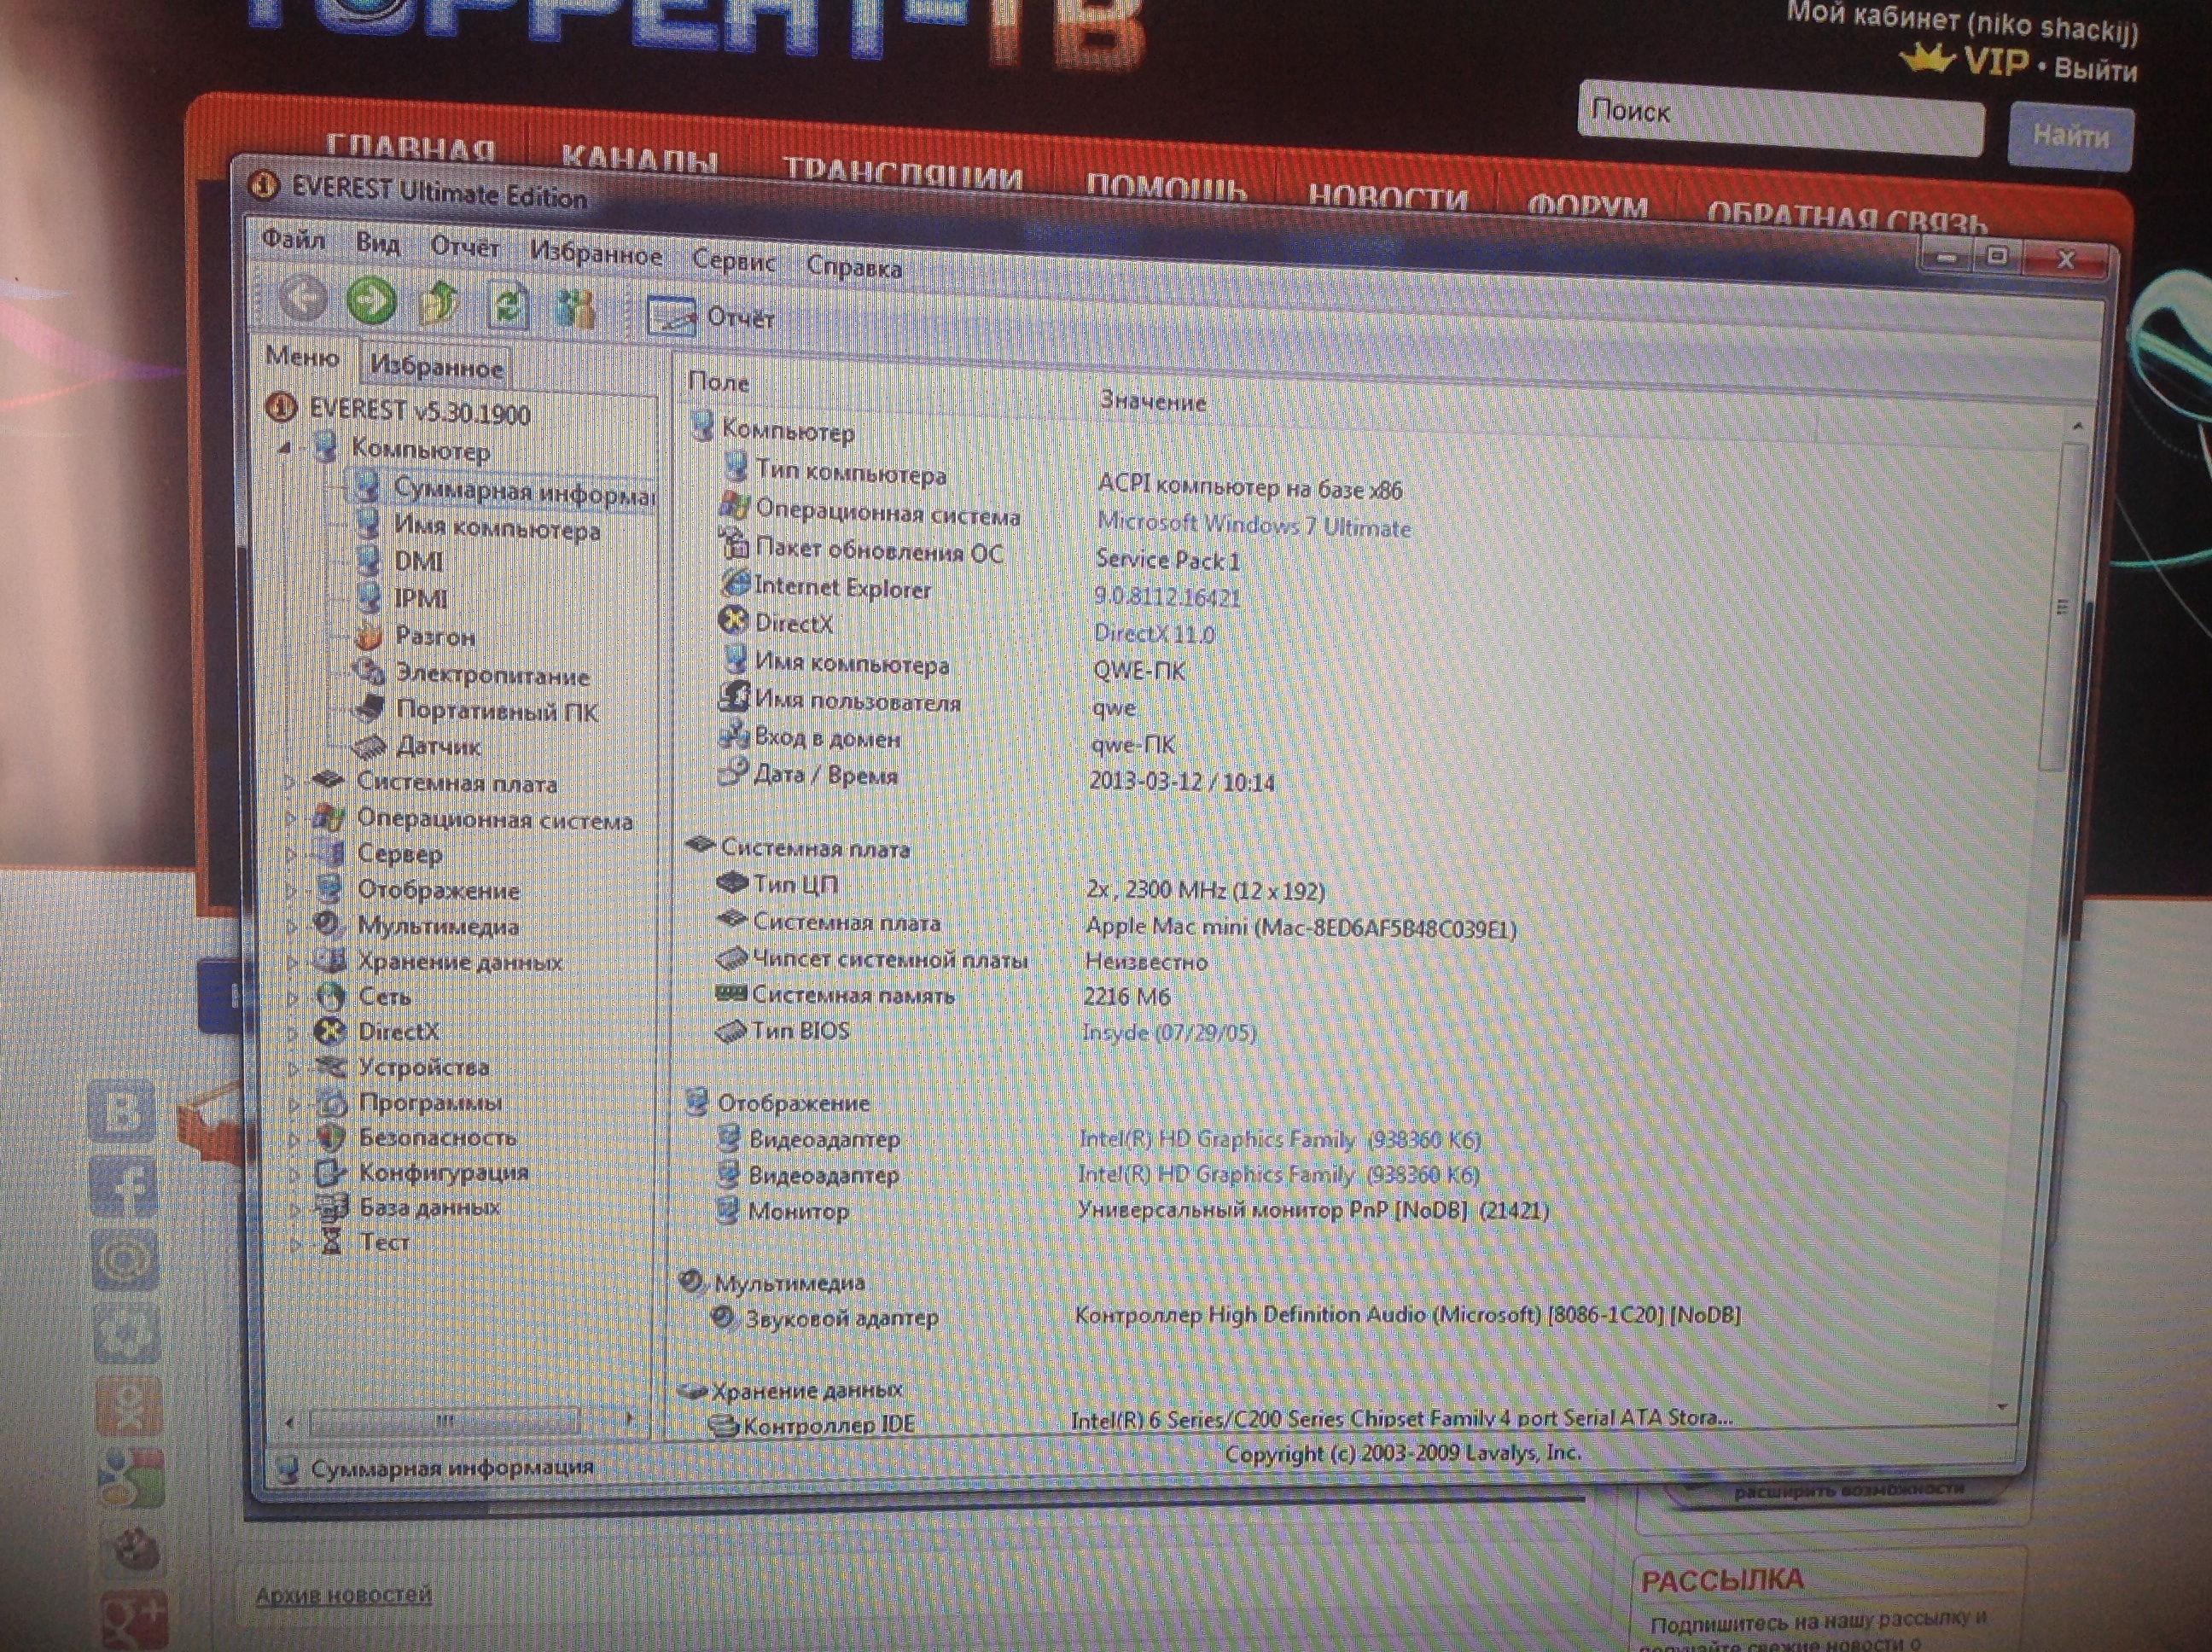Click the 9.0.8112.16421 Internet Explorer version link
The width and height of the screenshot is (2212, 1652).
[x=1167, y=597]
